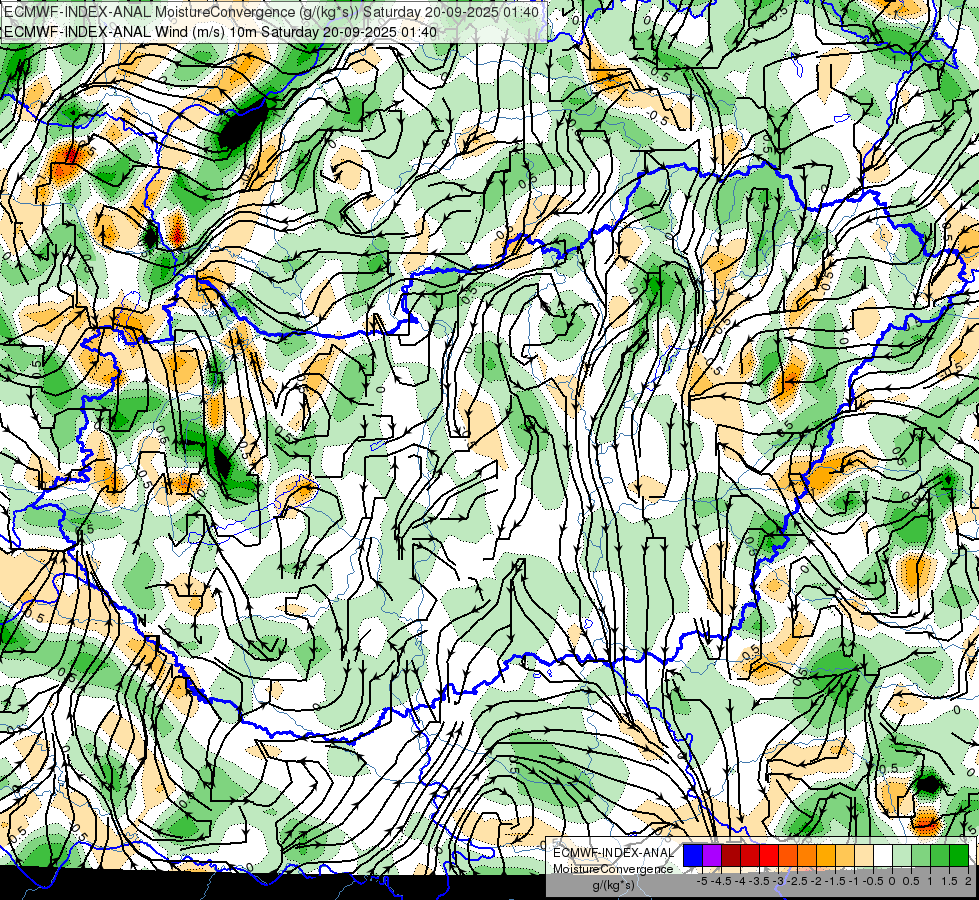
Task: Select the pale peach swatch between -1 and -0.5
Action: click(x=864, y=855)
